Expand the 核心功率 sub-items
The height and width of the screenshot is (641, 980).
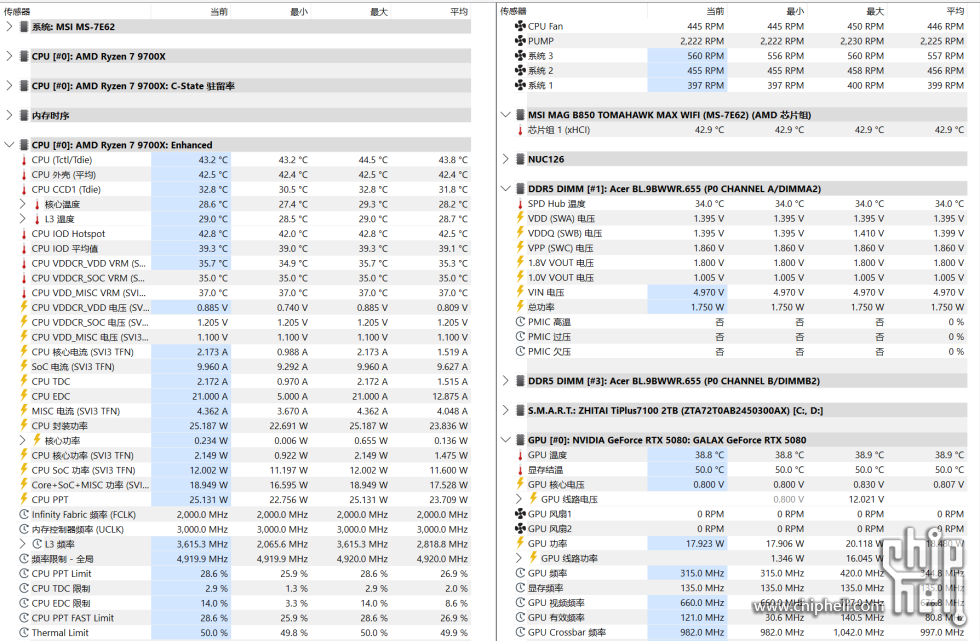tap(22, 440)
